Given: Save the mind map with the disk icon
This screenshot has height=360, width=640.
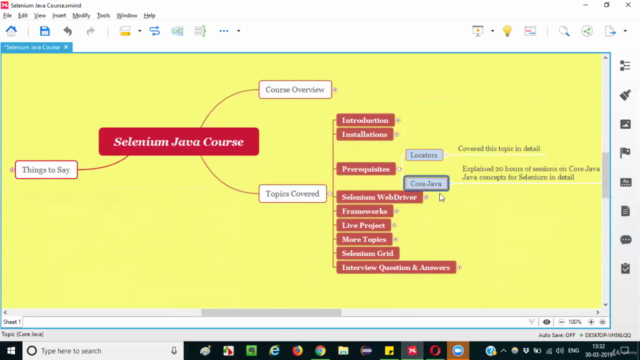Looking at the screenshot, I should pos(44,31).
